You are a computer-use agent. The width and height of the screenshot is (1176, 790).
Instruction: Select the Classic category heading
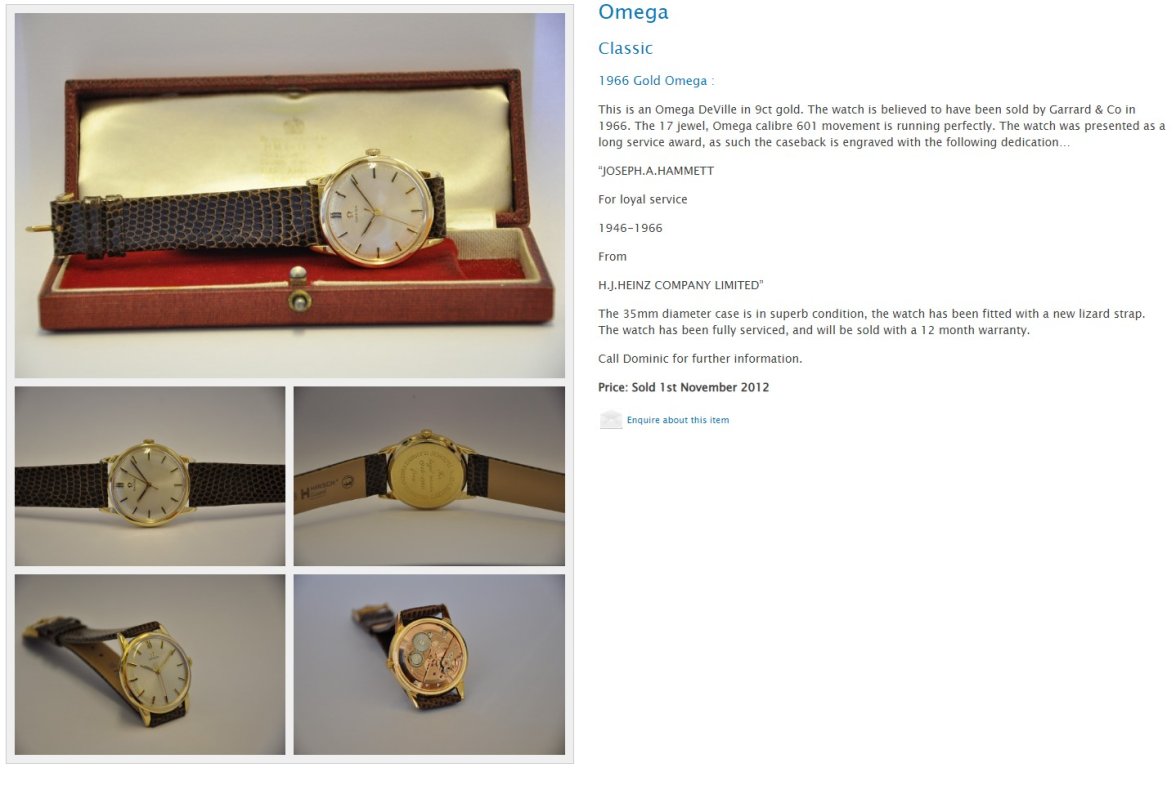coord(626,48)
